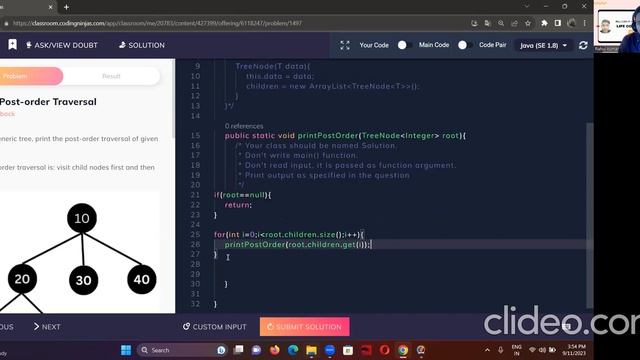Click the video call participant thumbnail
The image size is (640, 360).
coord(617,26)
